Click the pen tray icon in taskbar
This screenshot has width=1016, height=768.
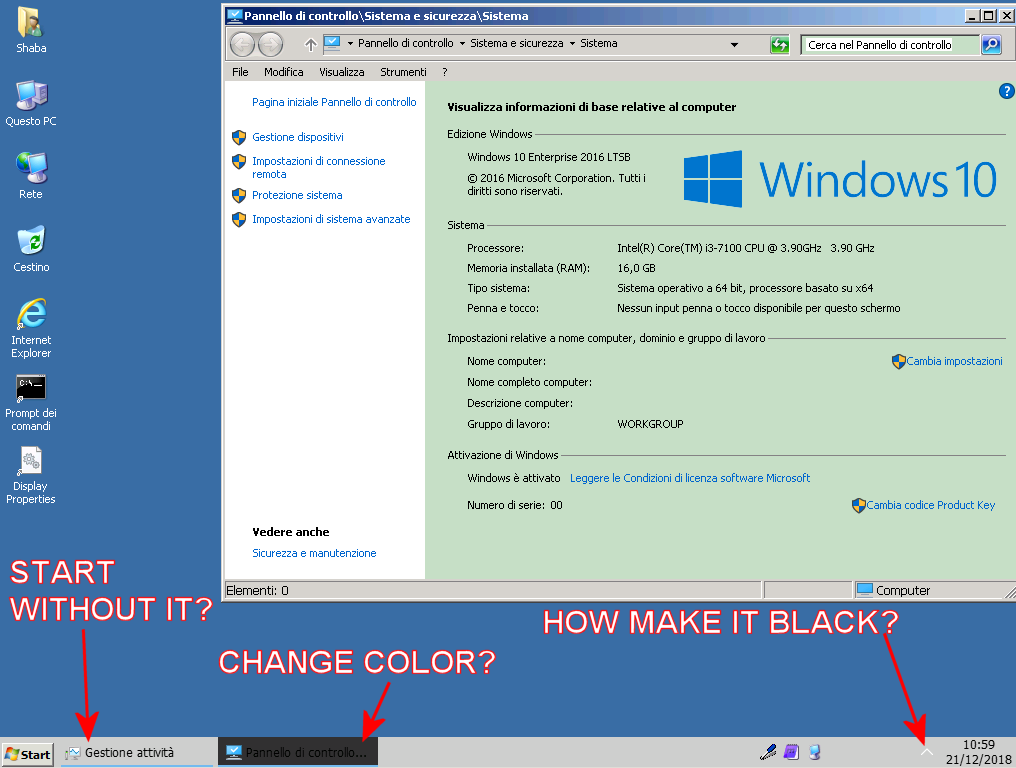[x=768, y=752]
